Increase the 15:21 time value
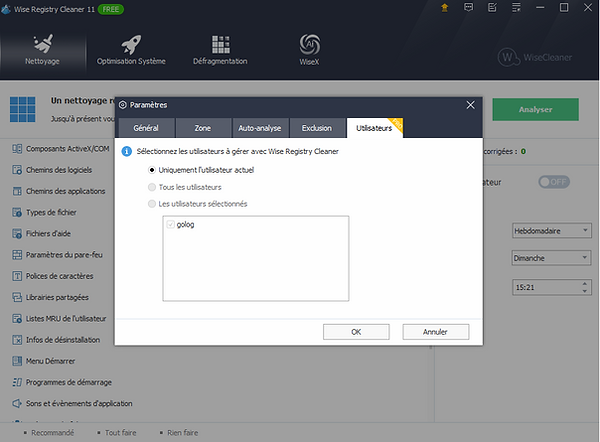 [584, 284]
